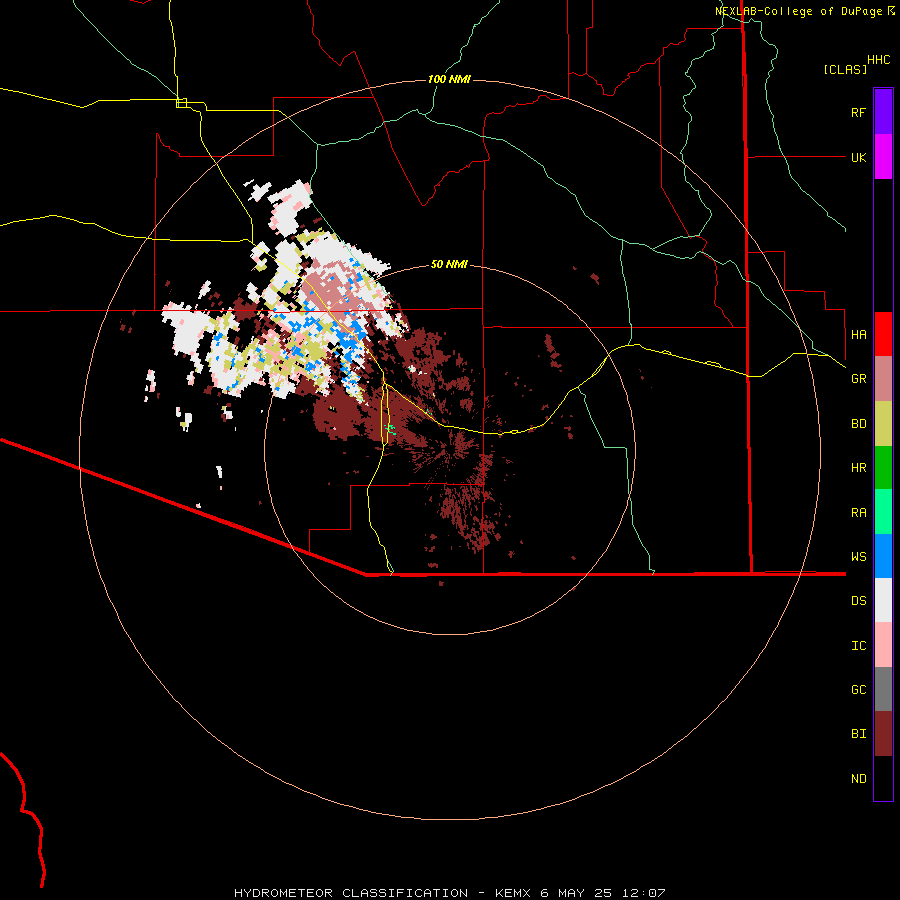The image size is (900, 900).
Task: Click the RA legend label
Action: (x=858, y=513)
